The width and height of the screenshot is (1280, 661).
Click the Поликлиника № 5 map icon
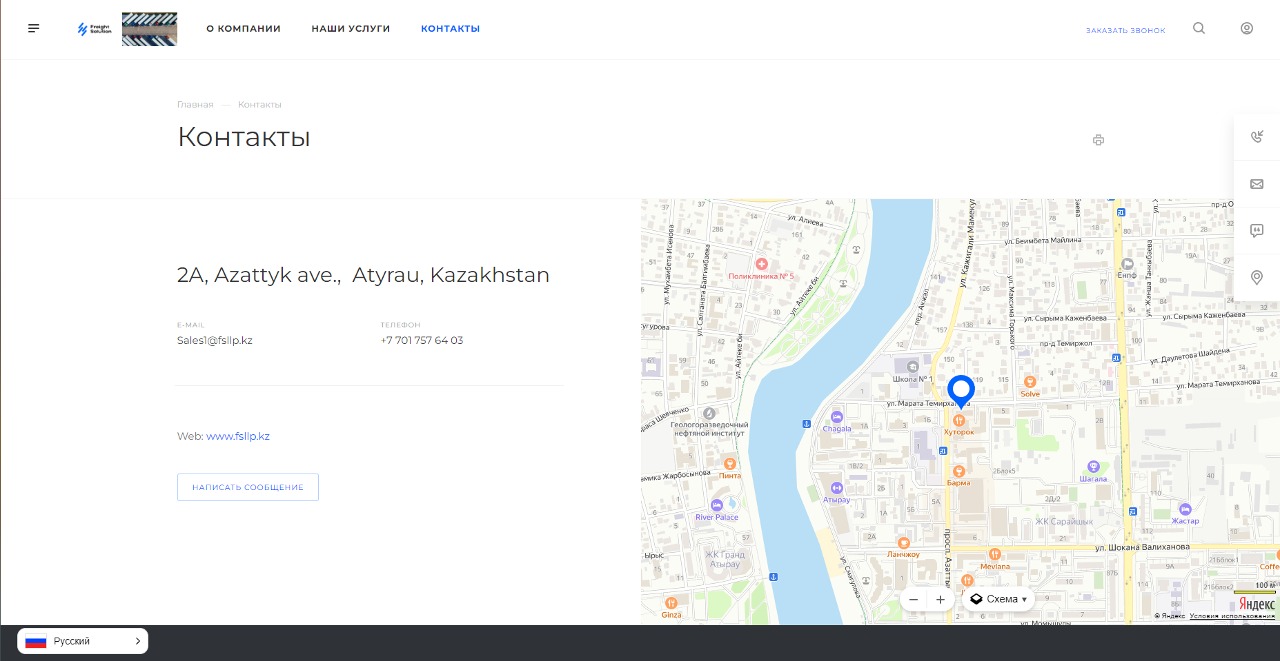click(761, 264)
